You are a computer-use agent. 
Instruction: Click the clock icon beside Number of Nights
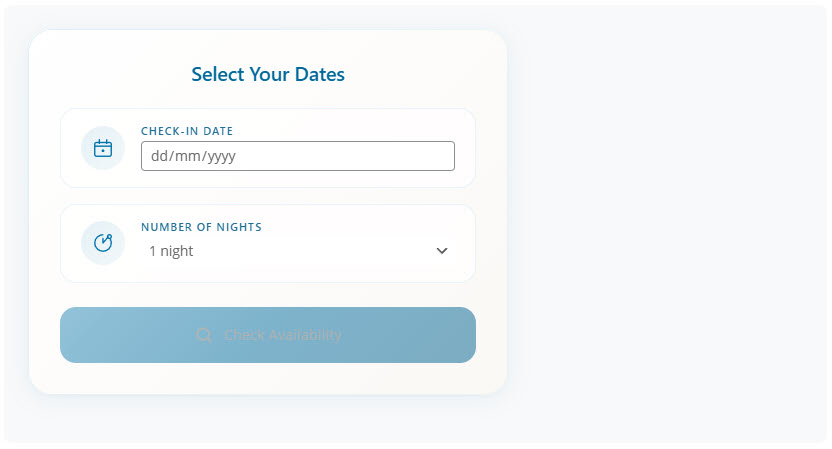(x=103, y=243)
